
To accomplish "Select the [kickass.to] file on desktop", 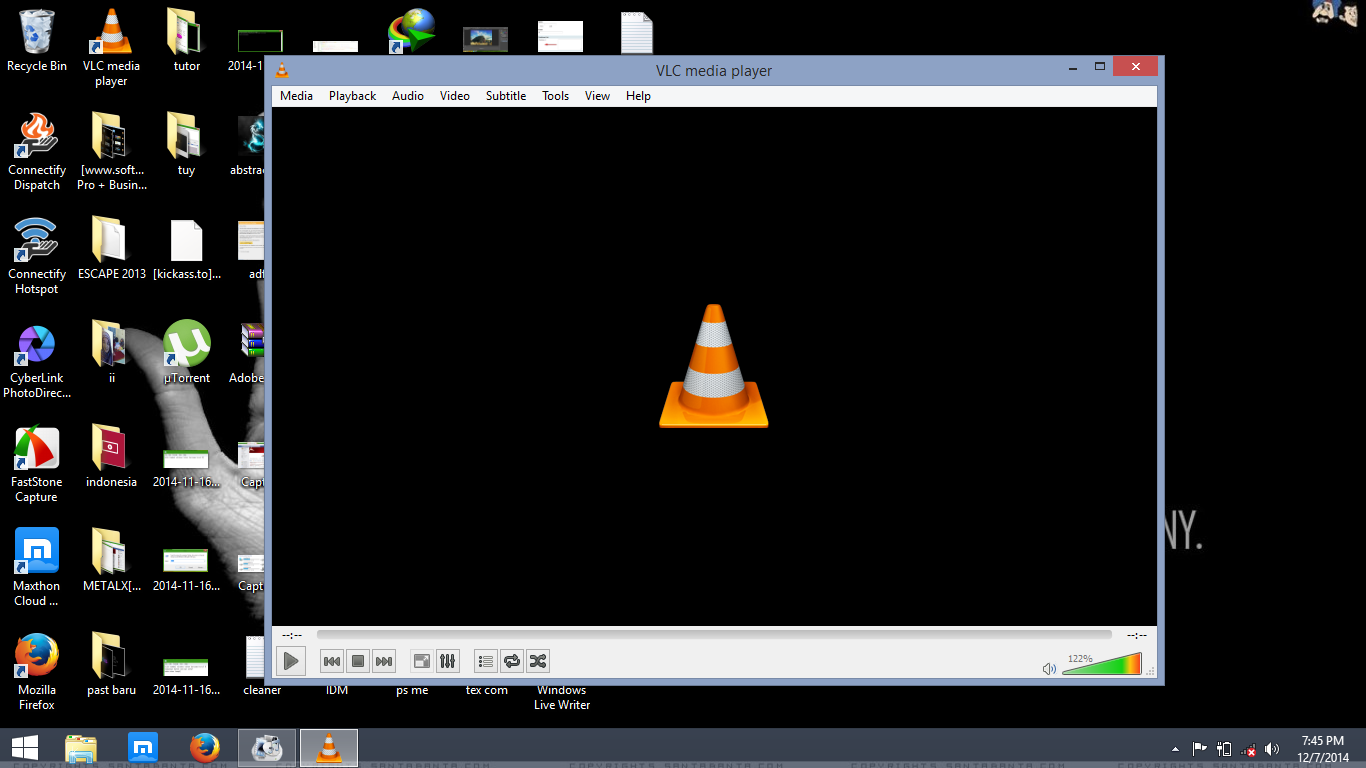I will click(186, 248).
